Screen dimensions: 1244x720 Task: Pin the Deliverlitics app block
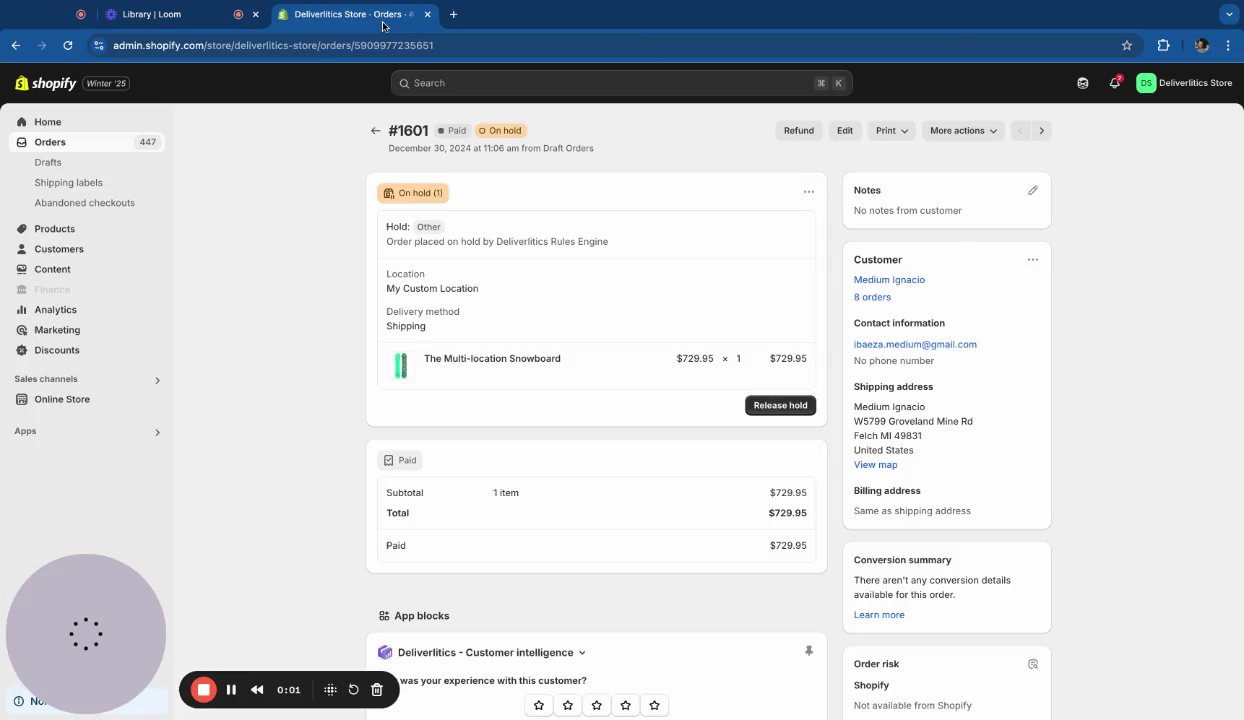pyautogui.click(x=809, y=651)
